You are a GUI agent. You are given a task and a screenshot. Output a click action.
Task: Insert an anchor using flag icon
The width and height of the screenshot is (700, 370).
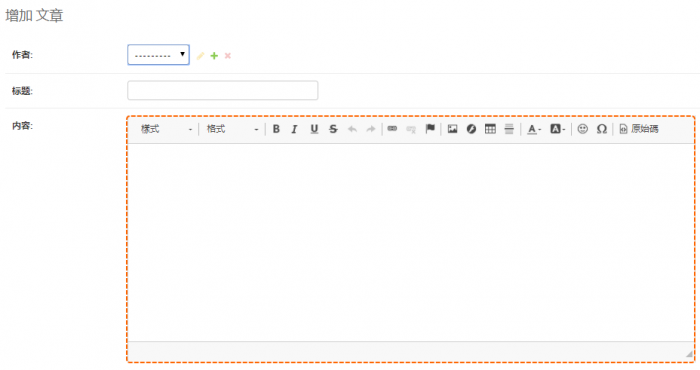pyautogui.click(x=430, y=129)
